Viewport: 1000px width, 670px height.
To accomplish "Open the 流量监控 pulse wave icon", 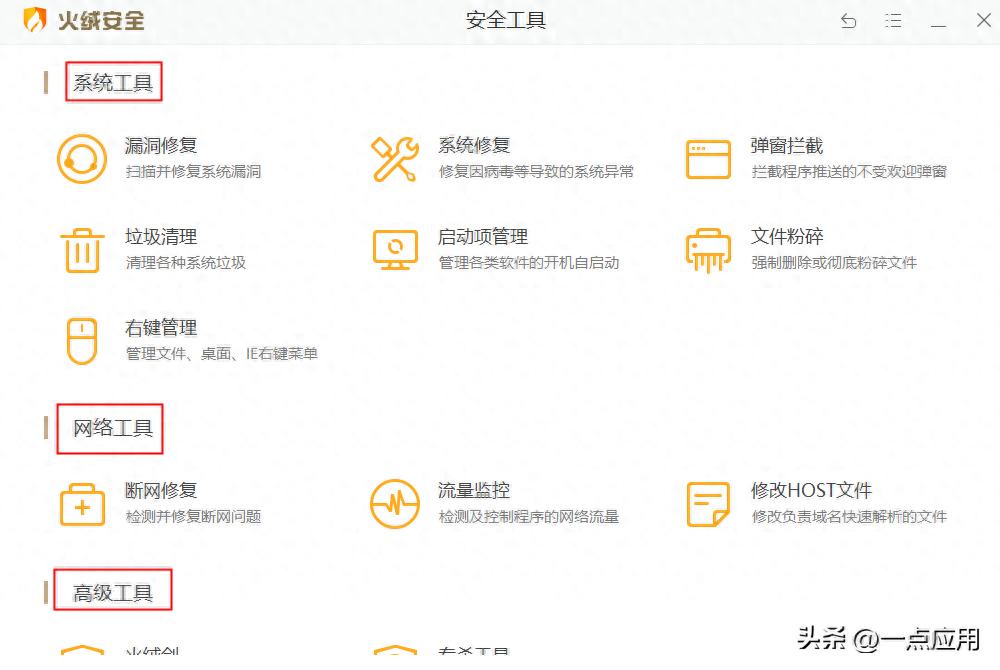I will 394,504.
